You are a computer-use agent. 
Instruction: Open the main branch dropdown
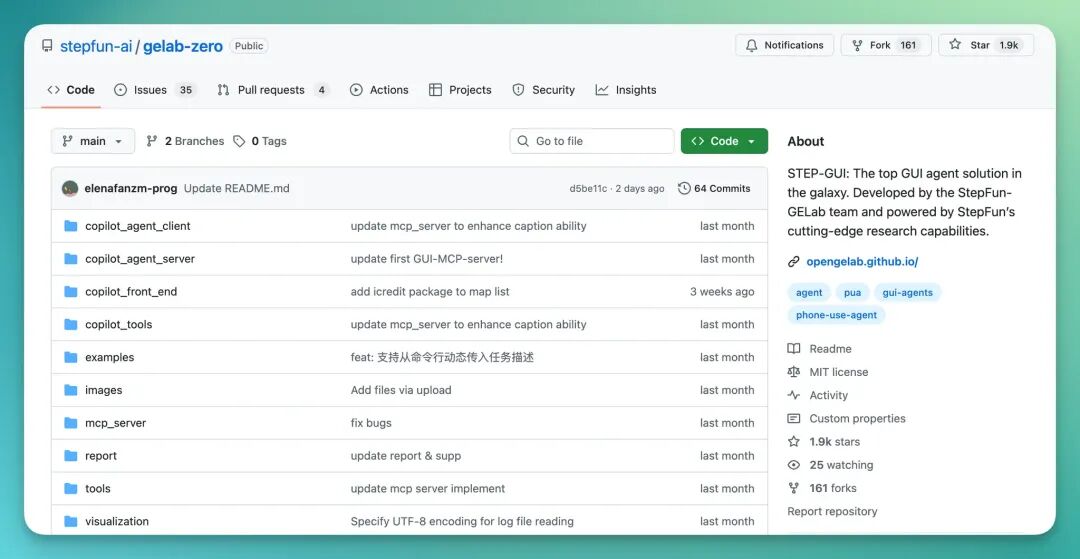[93, 141]
